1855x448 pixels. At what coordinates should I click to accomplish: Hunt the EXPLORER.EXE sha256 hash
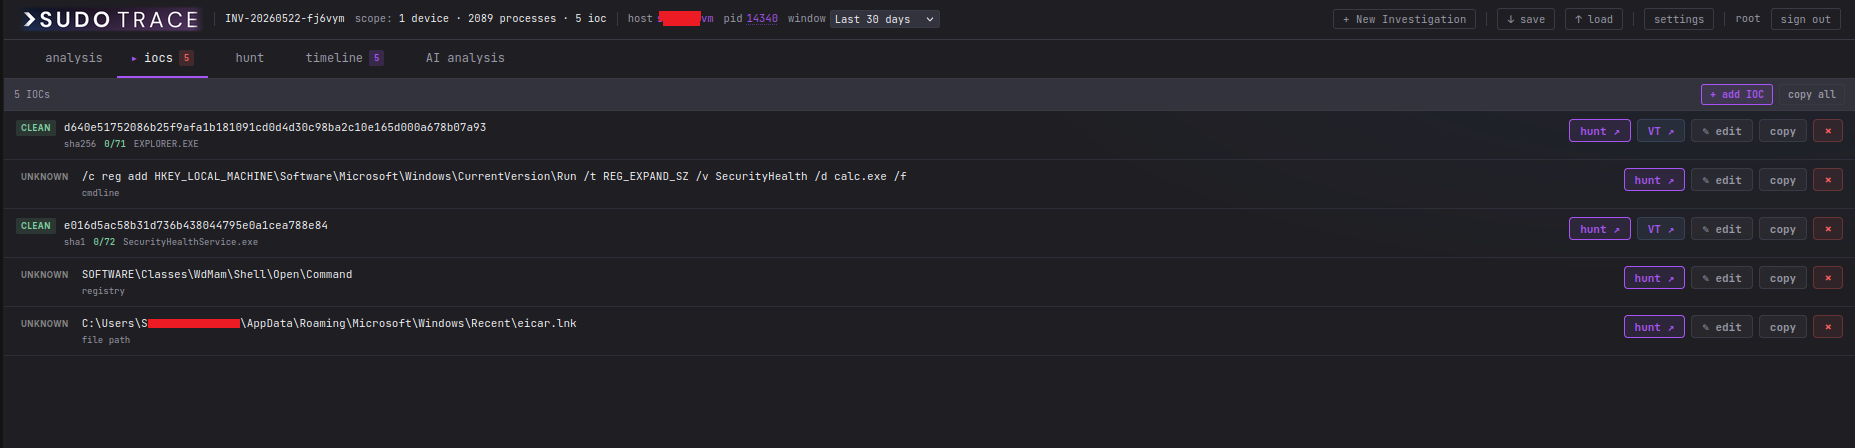click(x=1600, y=131)
